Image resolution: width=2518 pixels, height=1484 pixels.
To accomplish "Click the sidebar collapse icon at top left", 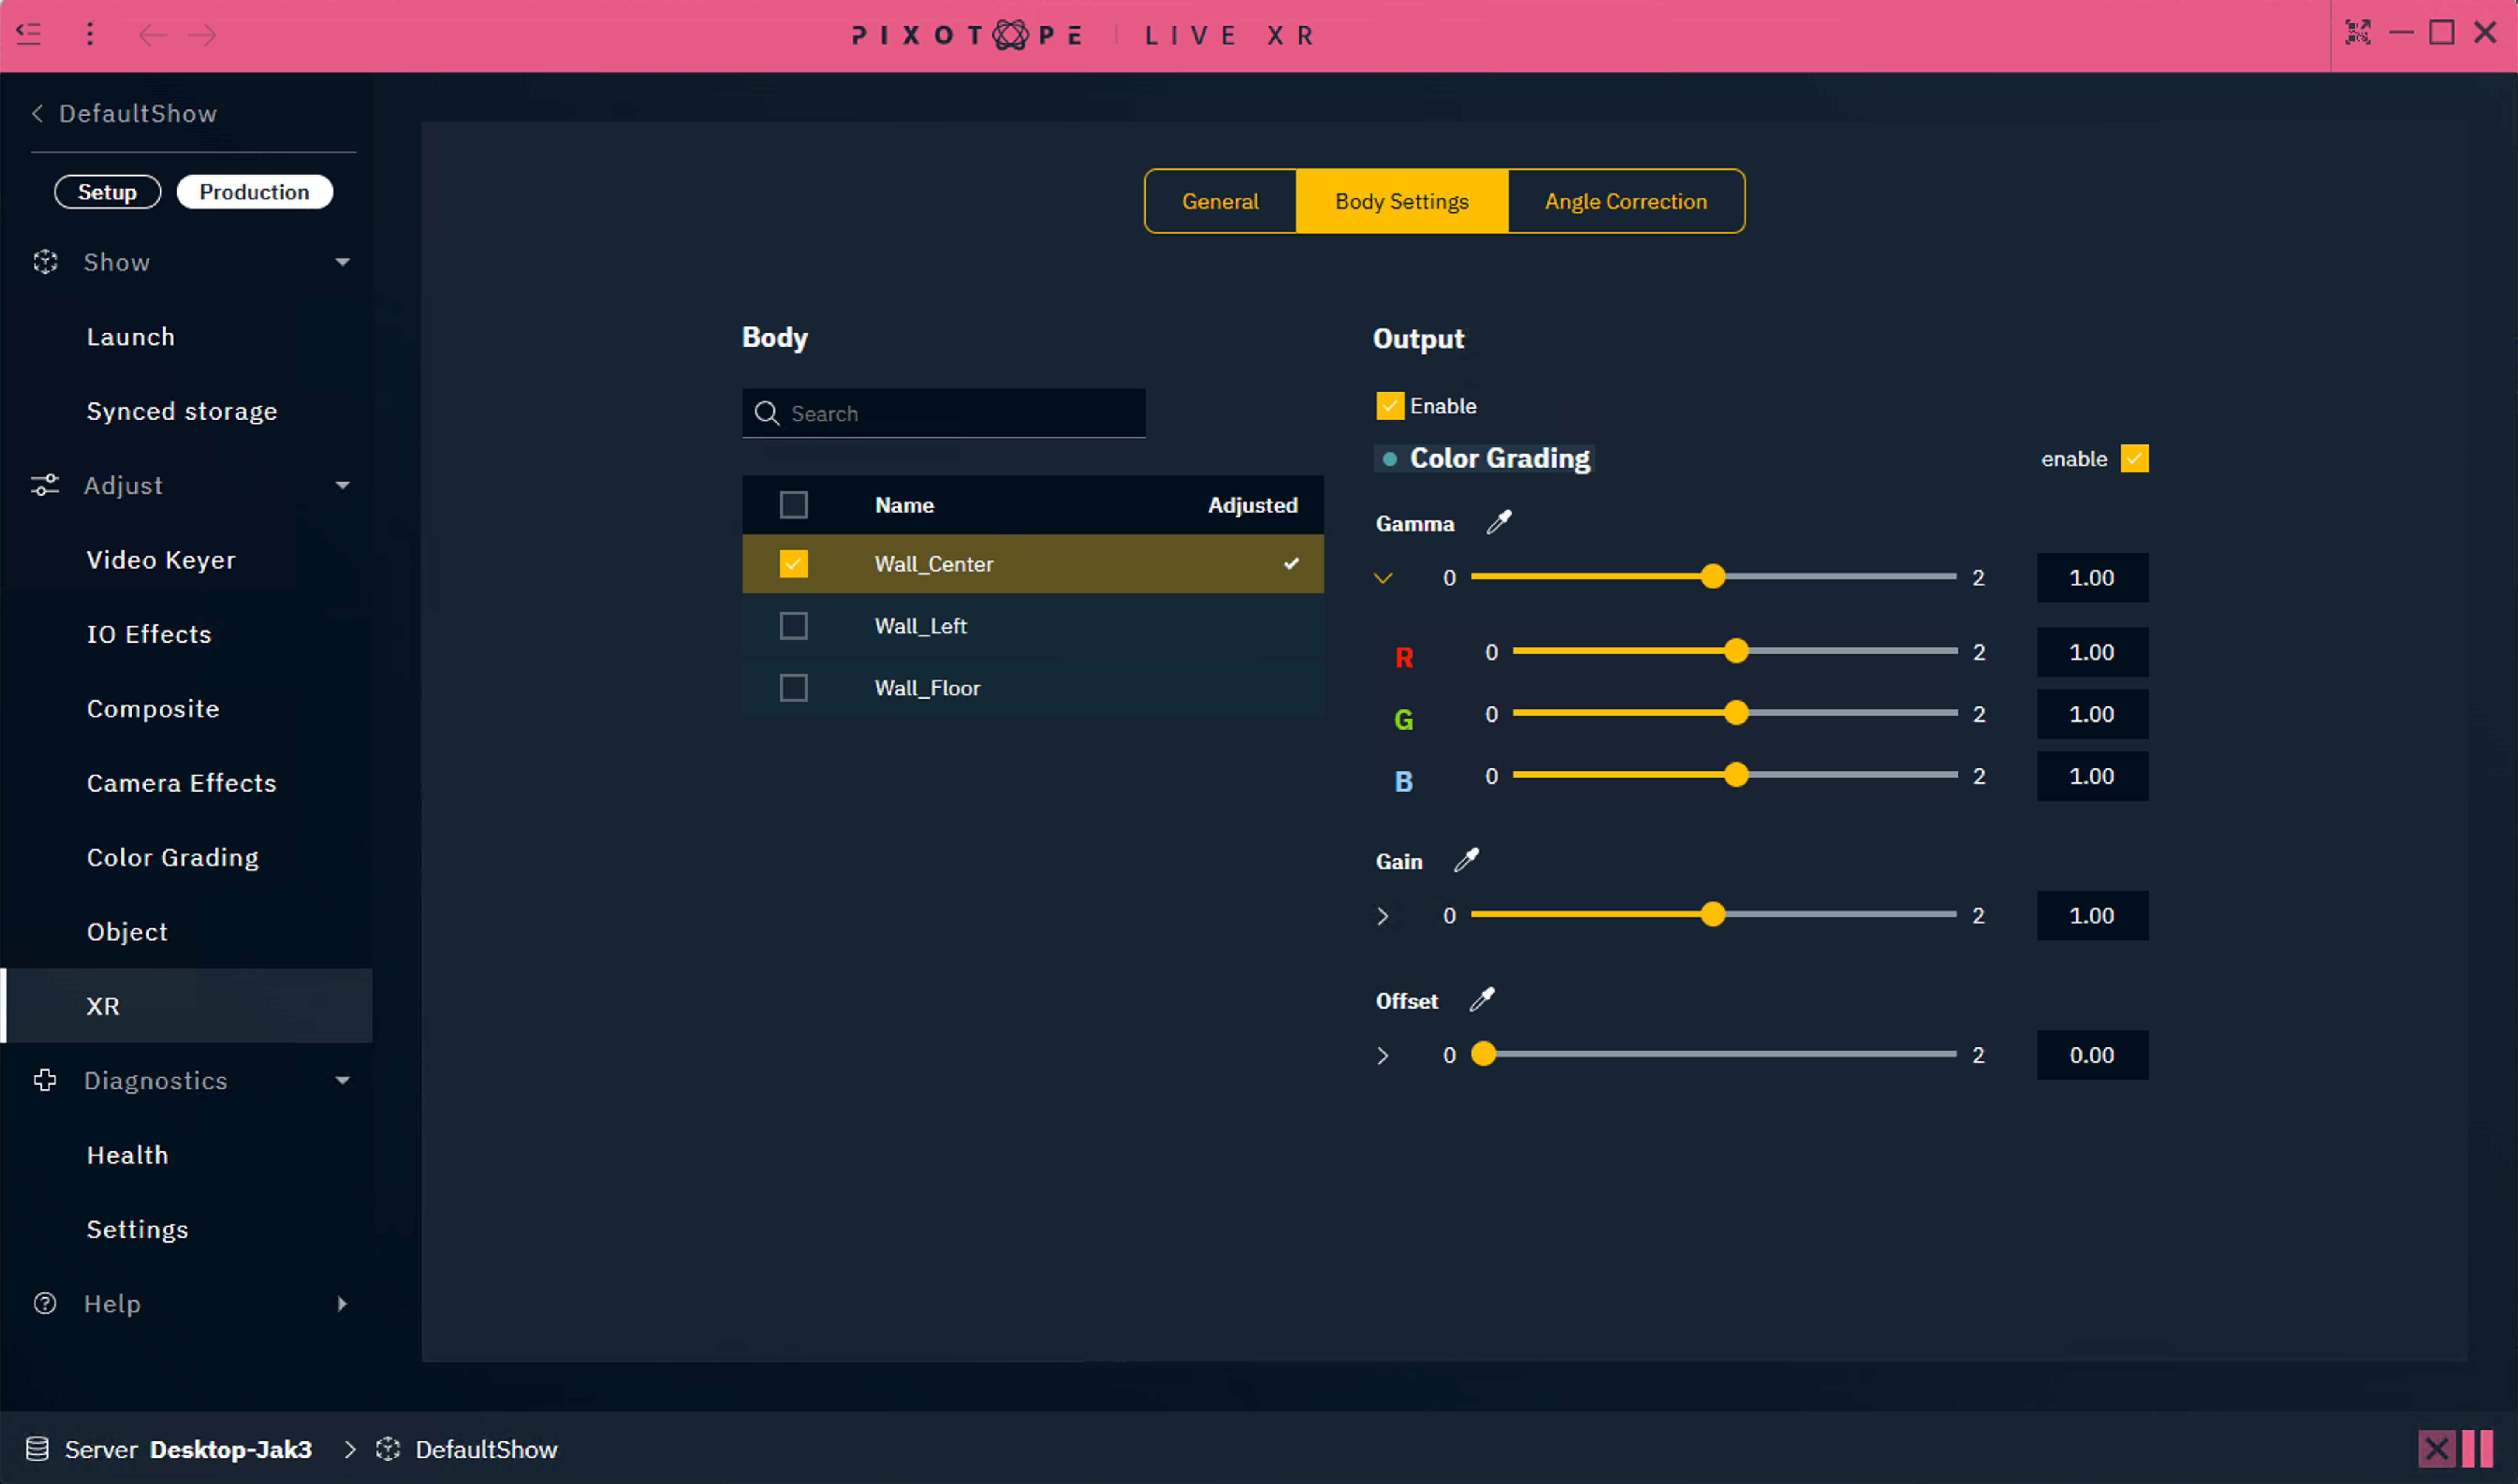I will 29,35.
